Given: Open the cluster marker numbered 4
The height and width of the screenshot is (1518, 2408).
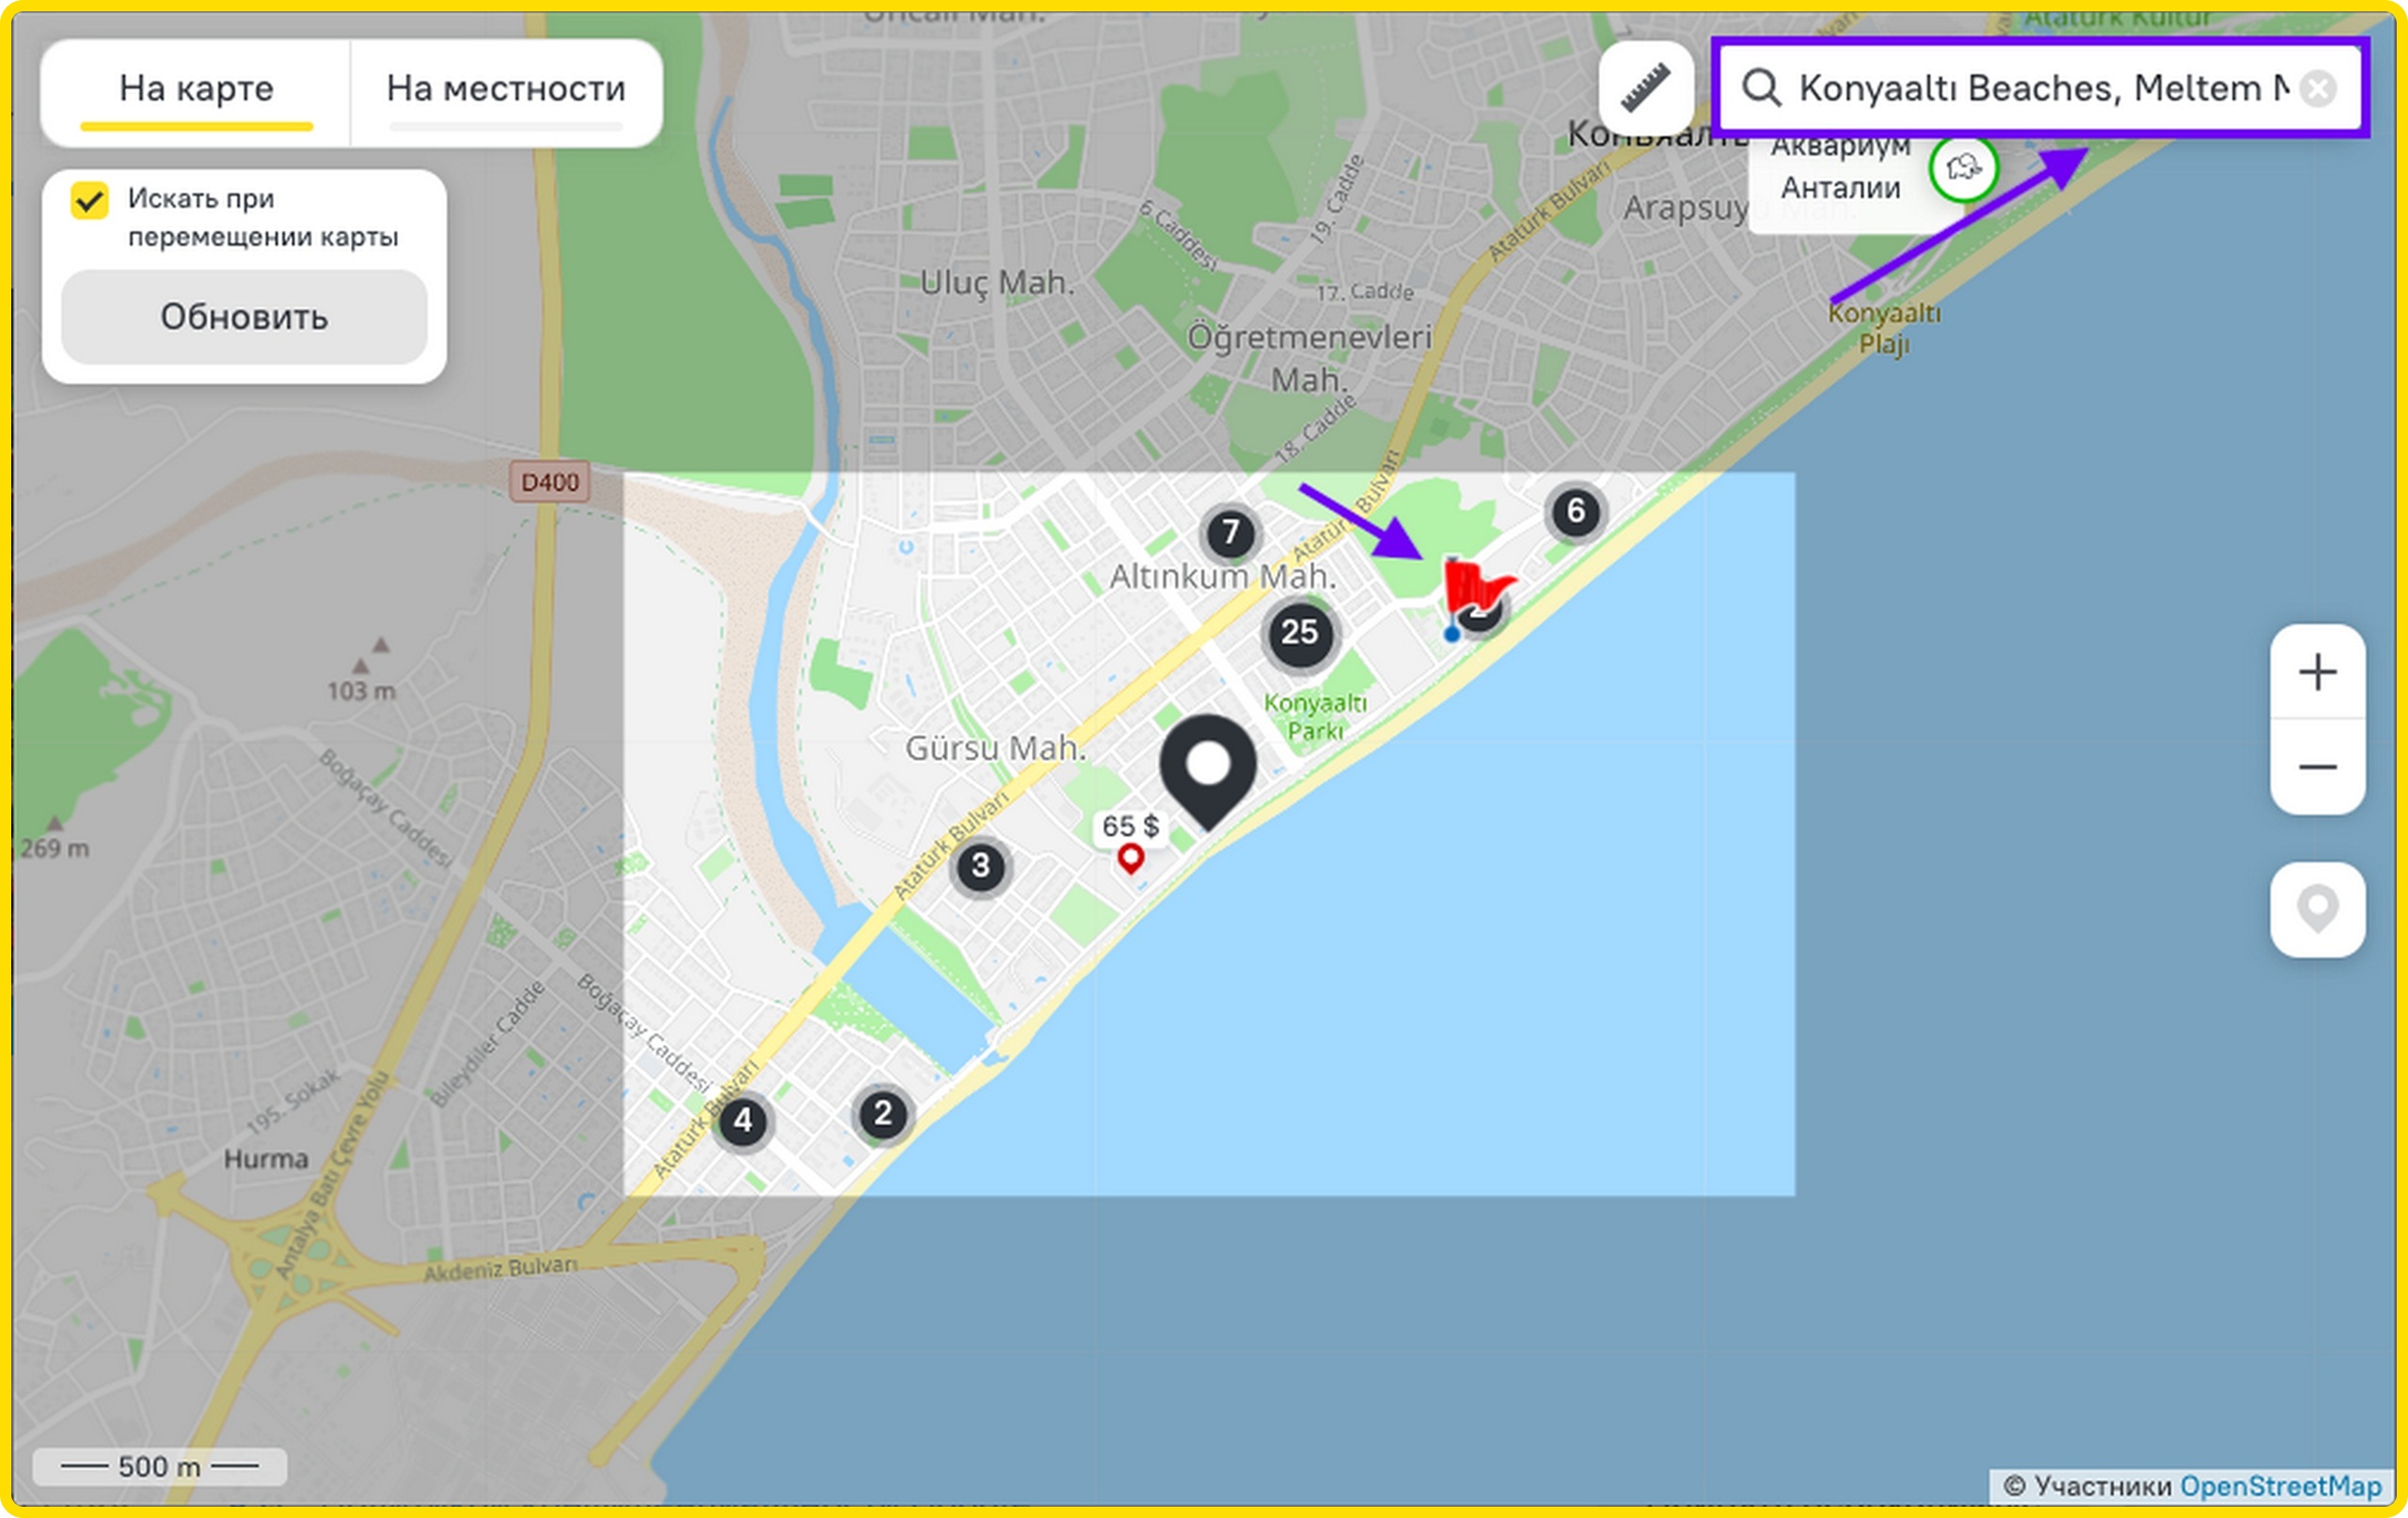Looking at the screenshot, I should 742,1120.
